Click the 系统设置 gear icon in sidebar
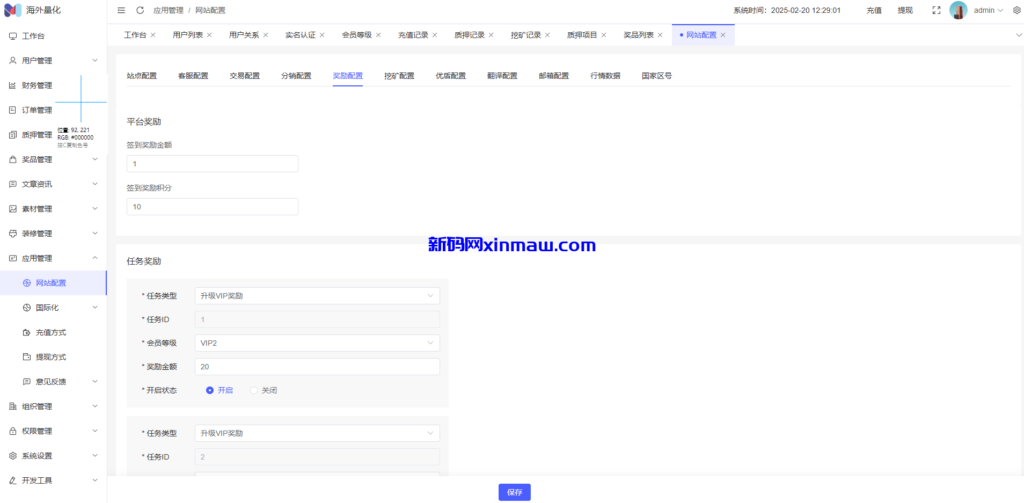This screenshot has height=503, width=1024. click(x=12, y=456)
